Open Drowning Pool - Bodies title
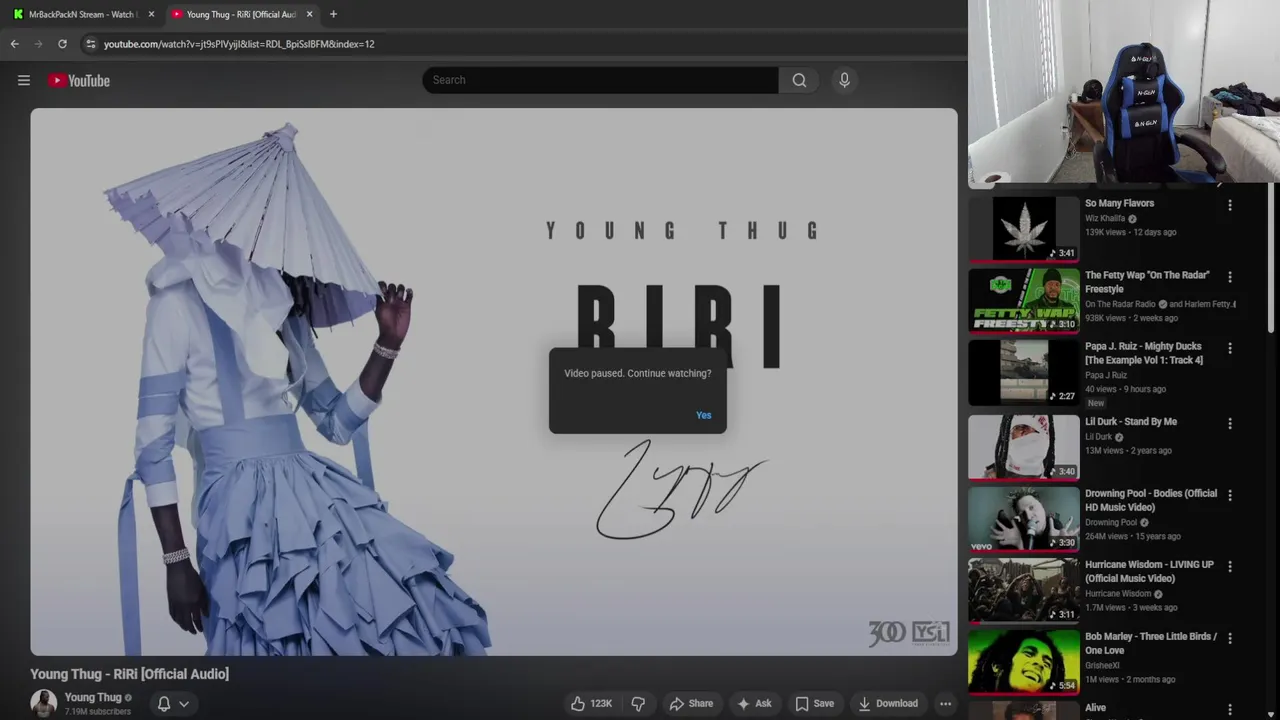1280x720 pixels. click(x=1151, y=500)
